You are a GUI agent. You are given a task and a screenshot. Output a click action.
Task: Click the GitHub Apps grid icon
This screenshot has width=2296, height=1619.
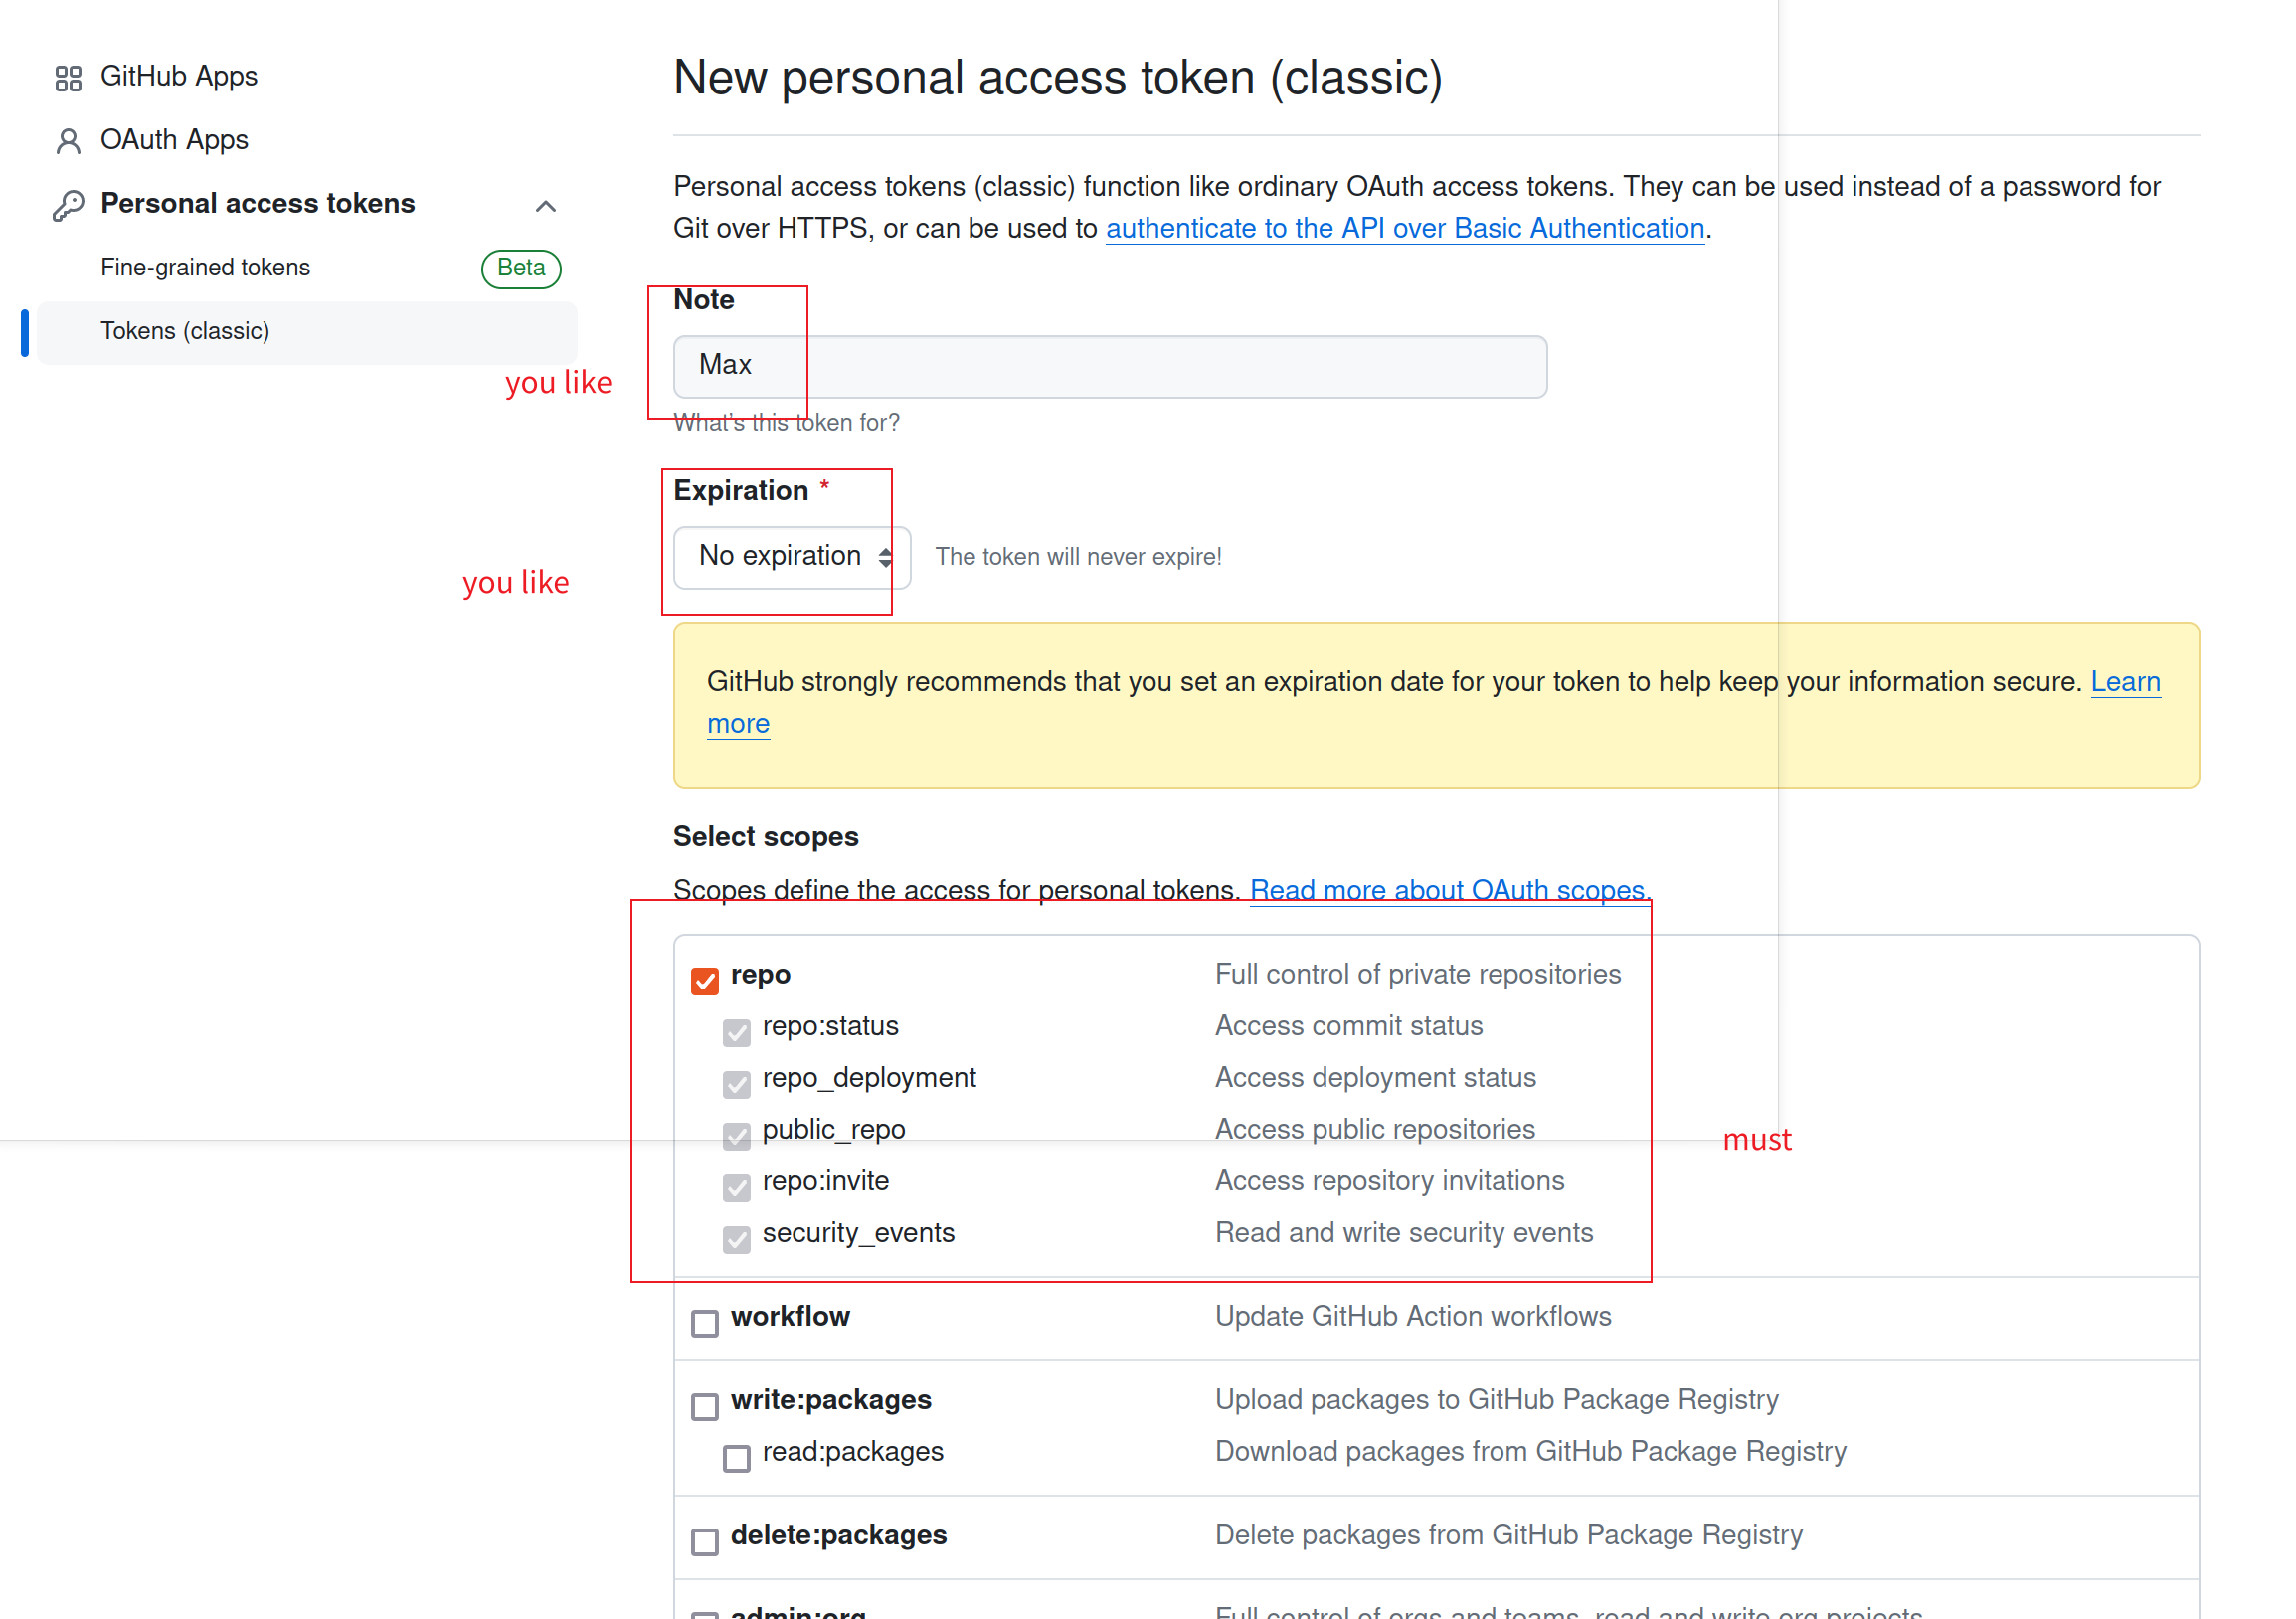click(x=68, y=78)
